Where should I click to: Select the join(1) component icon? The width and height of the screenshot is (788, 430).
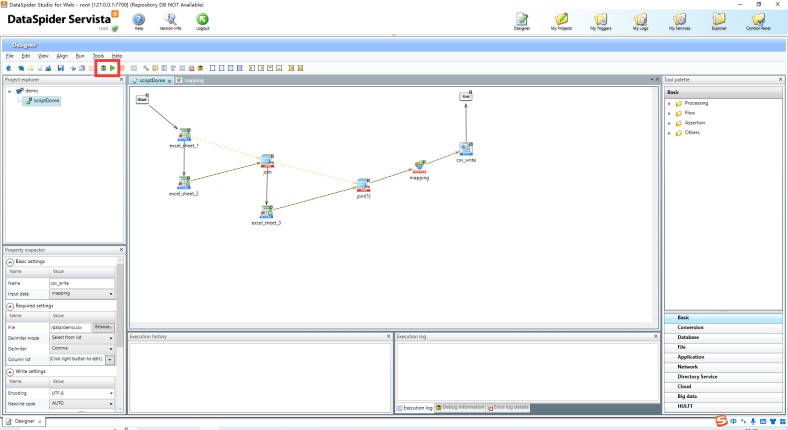363,185
